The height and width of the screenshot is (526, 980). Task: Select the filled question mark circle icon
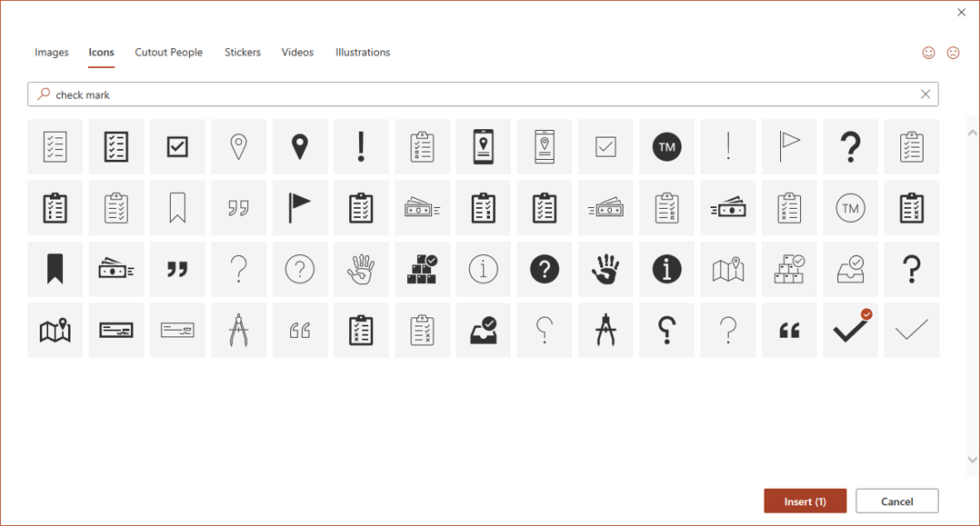544,269
